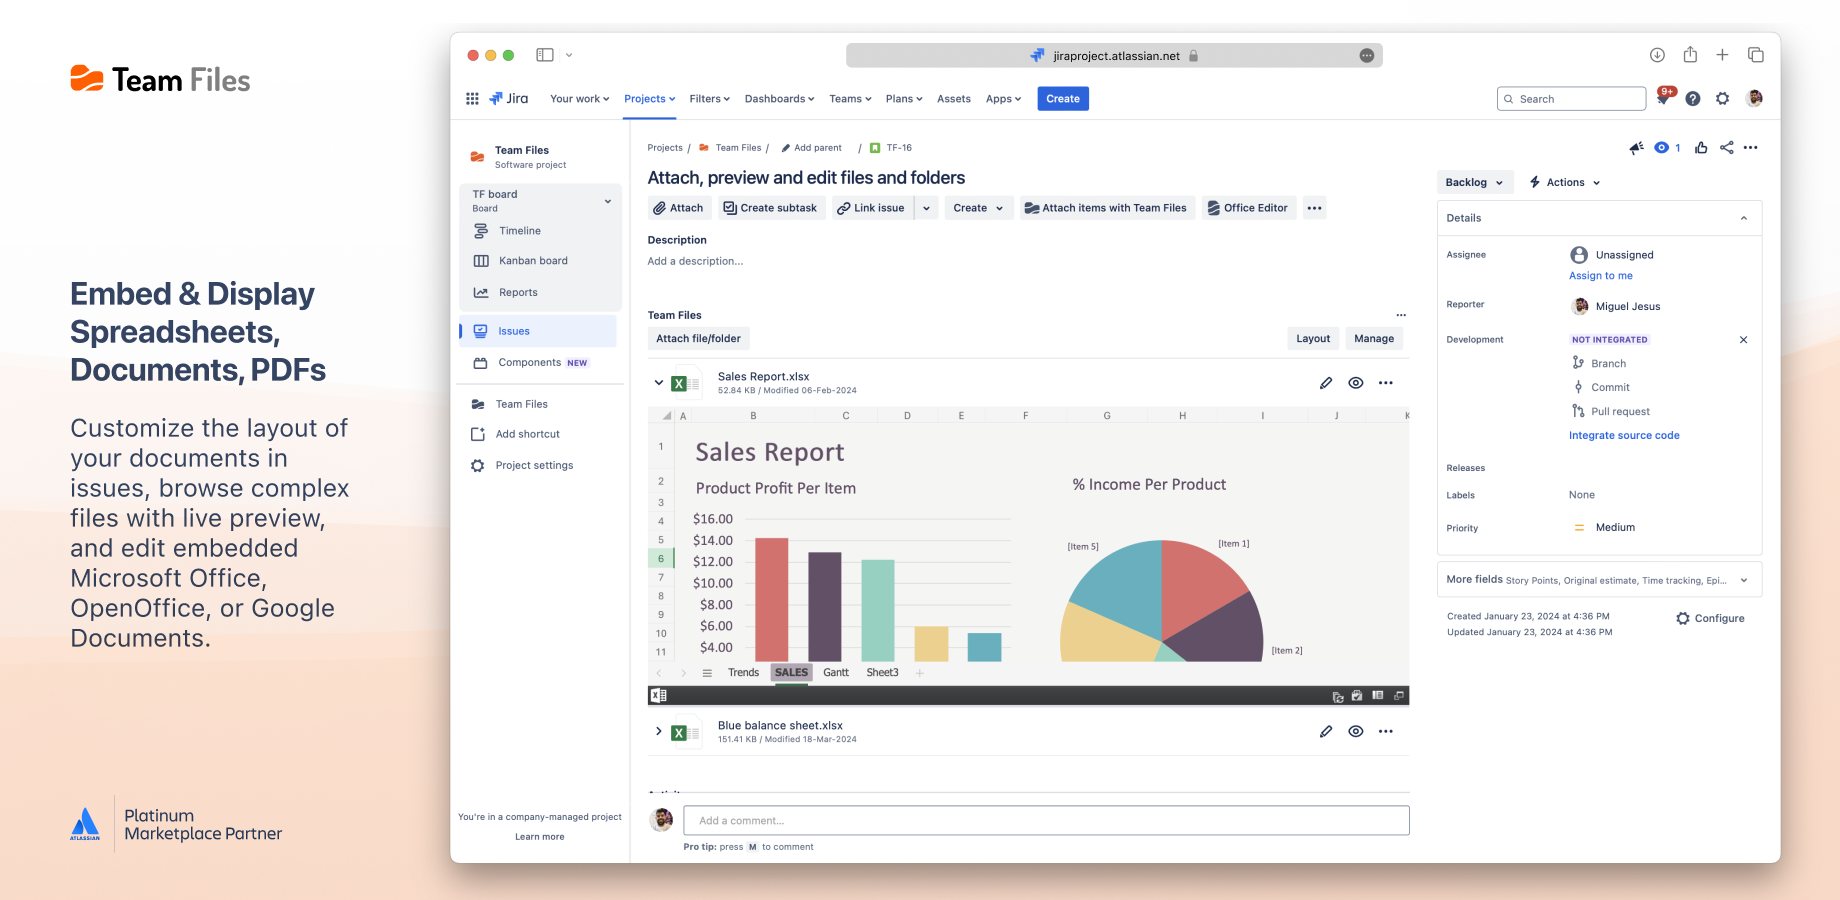Open the notifications bell with the 9+ badge

(1665, 97)
